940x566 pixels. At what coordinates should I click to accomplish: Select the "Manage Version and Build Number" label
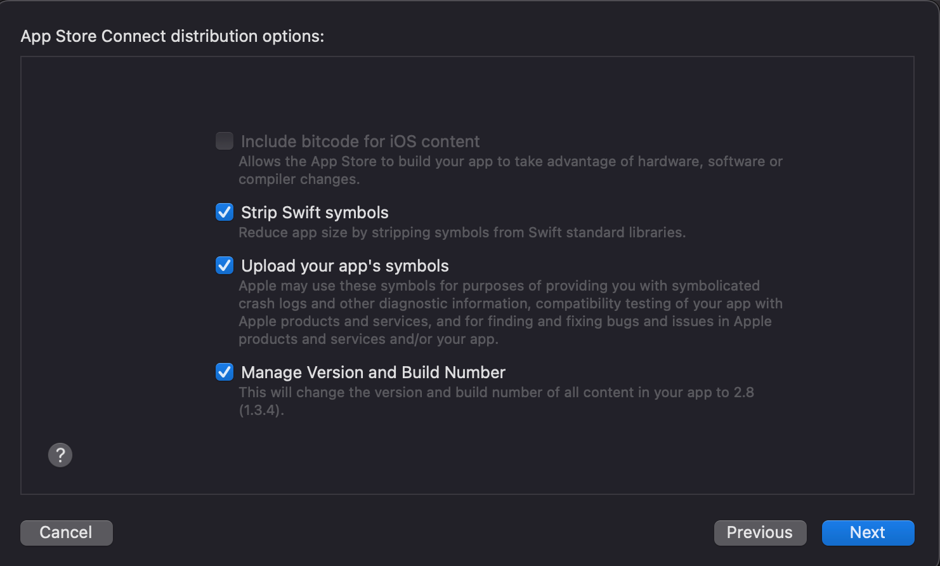coord(373,372)
